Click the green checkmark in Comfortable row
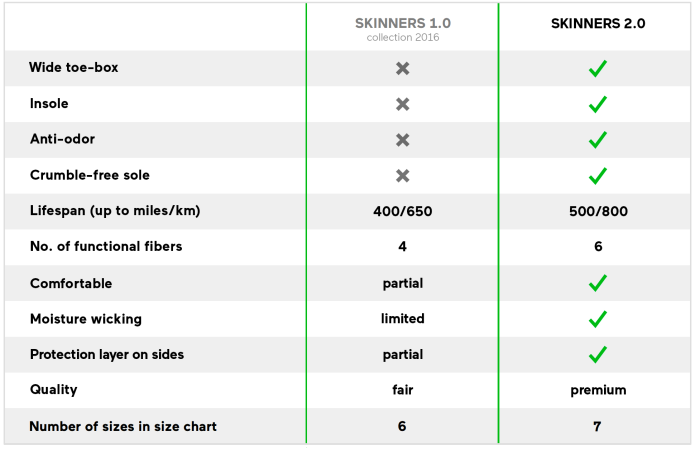This screenshot has height=451, width=695. [598, 284]
